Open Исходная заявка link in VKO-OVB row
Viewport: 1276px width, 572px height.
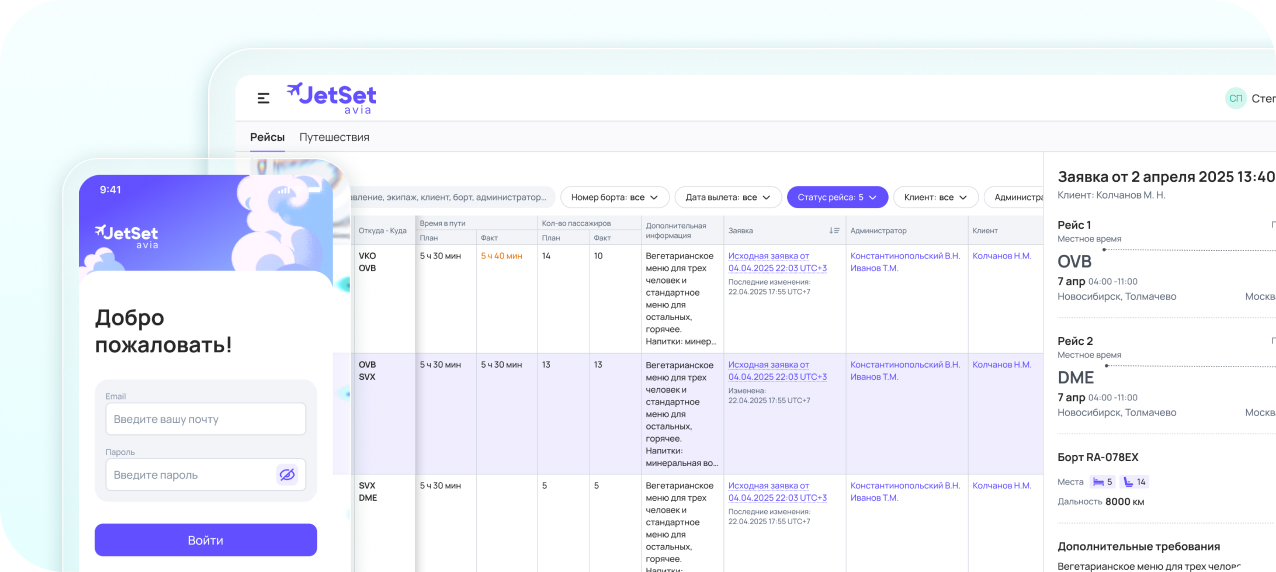[769, 255]
